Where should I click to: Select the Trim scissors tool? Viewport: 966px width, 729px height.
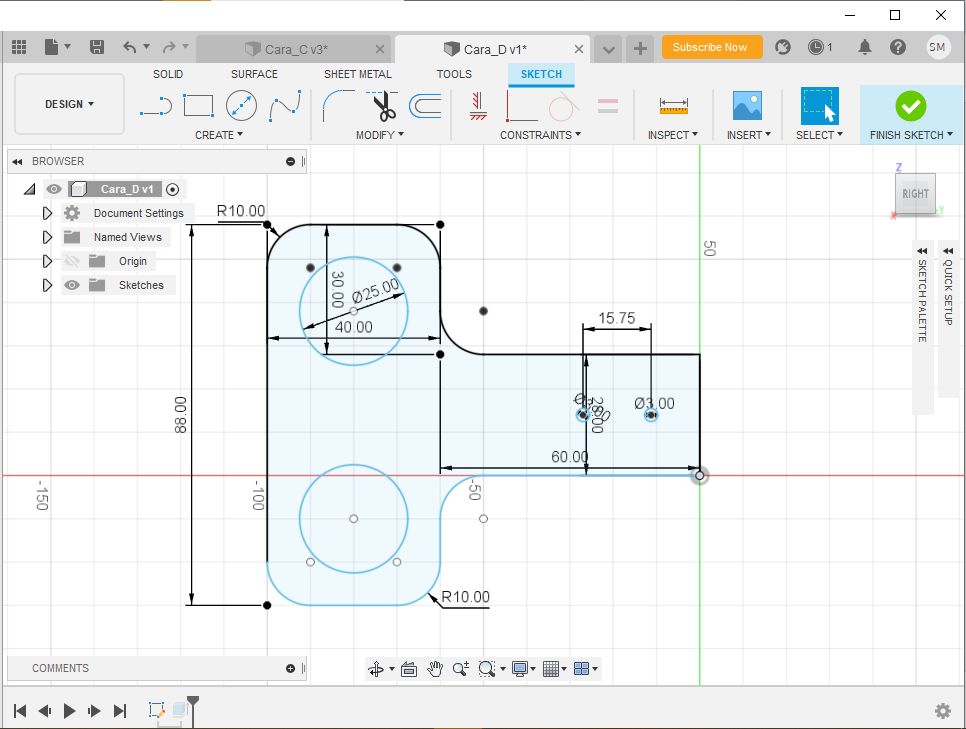tap(383, 106)
